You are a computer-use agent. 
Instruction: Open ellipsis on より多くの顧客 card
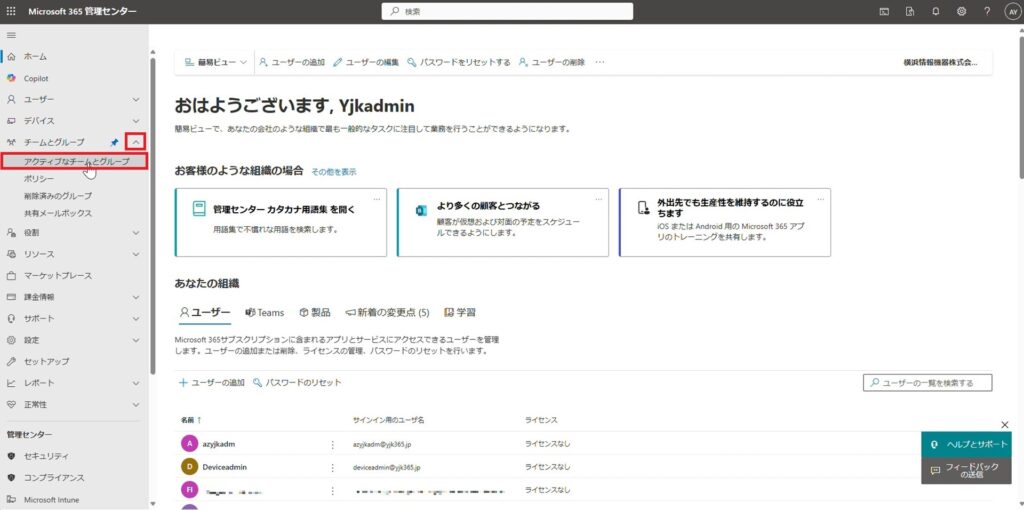click(x=599, y=199)
